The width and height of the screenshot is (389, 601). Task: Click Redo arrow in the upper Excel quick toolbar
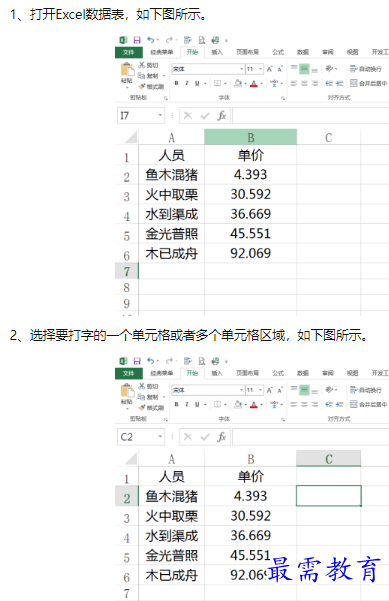pos(169,40)
